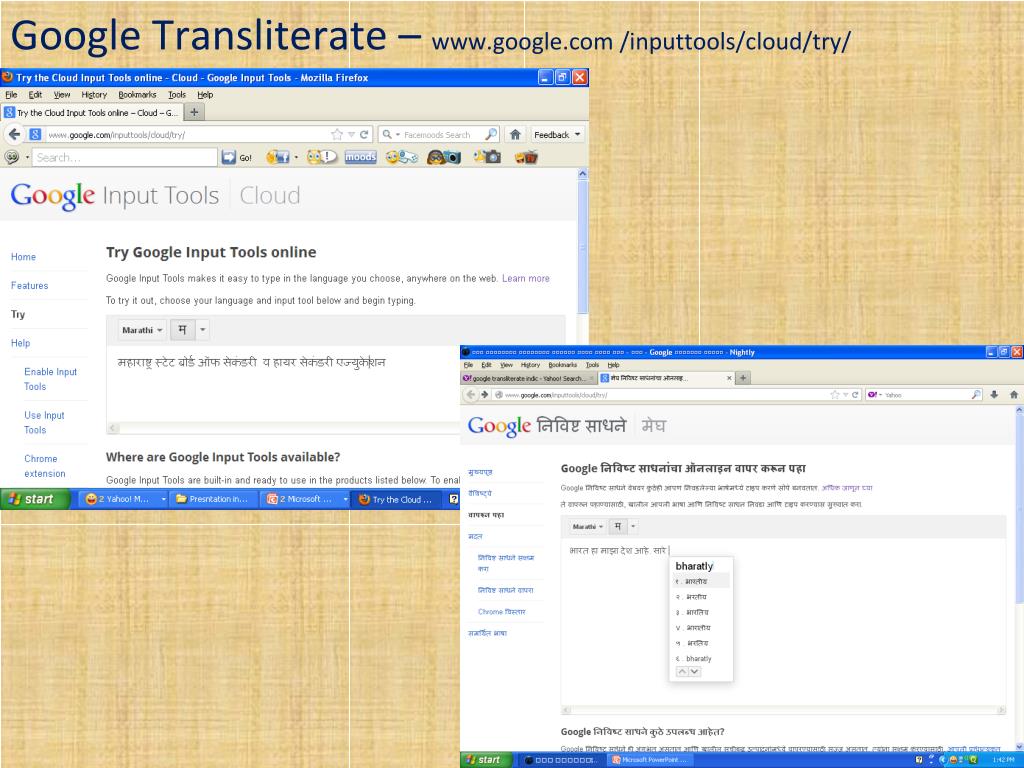Click the Back arrow in the Firefox window

point(14,135)
